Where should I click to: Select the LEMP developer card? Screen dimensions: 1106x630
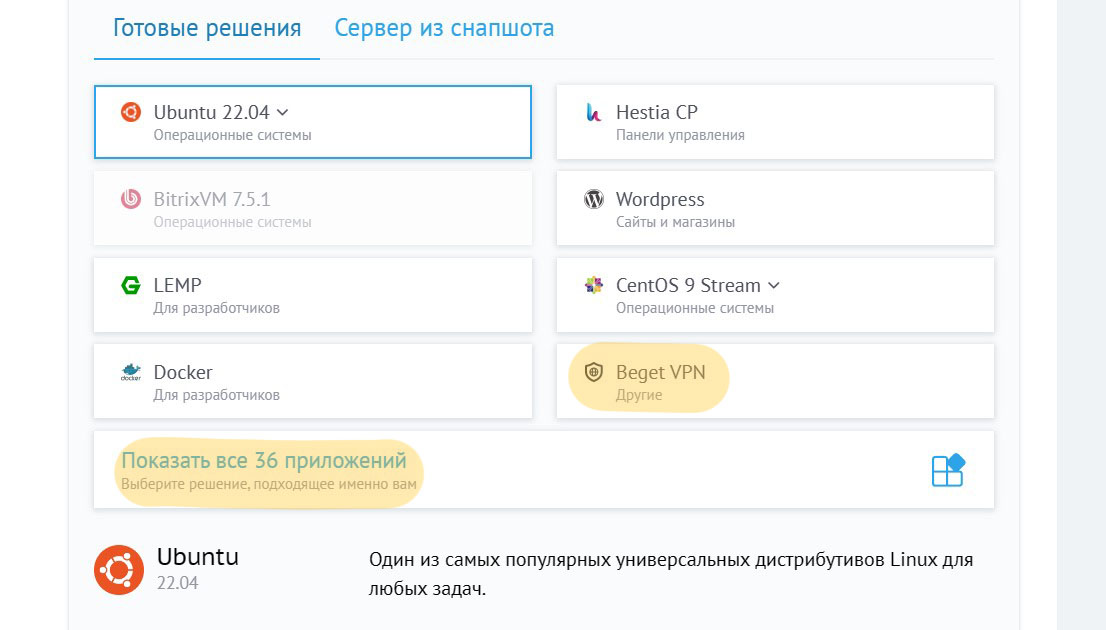click(312, 295)
